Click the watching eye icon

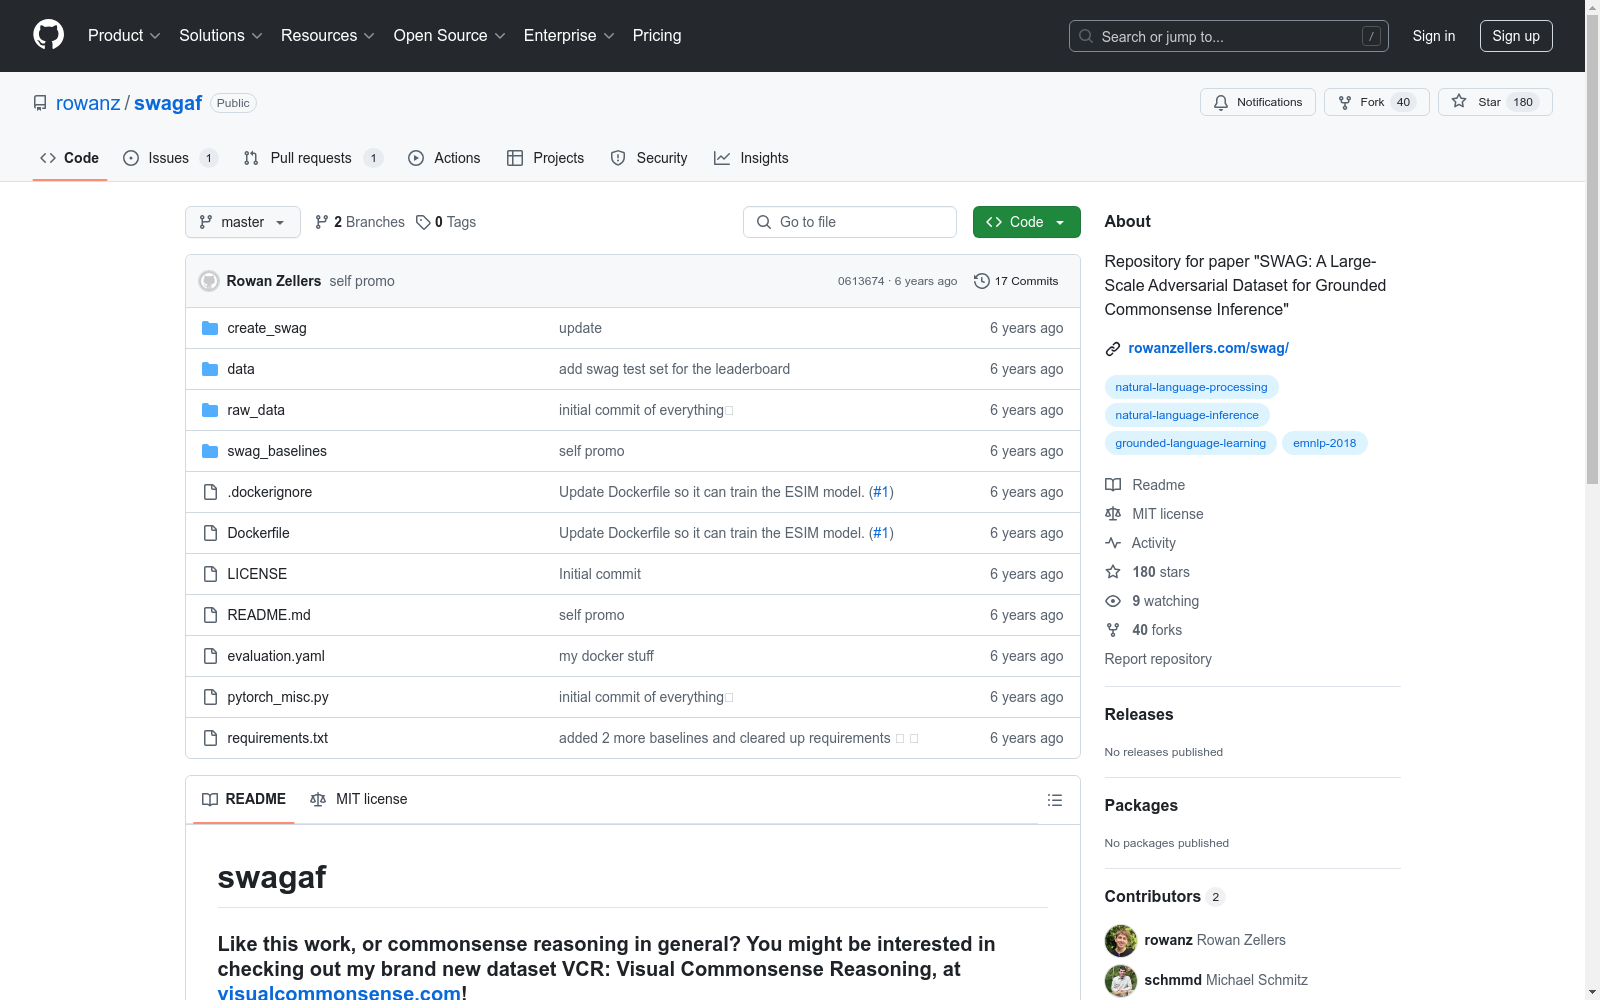(x=1113, y=601)
